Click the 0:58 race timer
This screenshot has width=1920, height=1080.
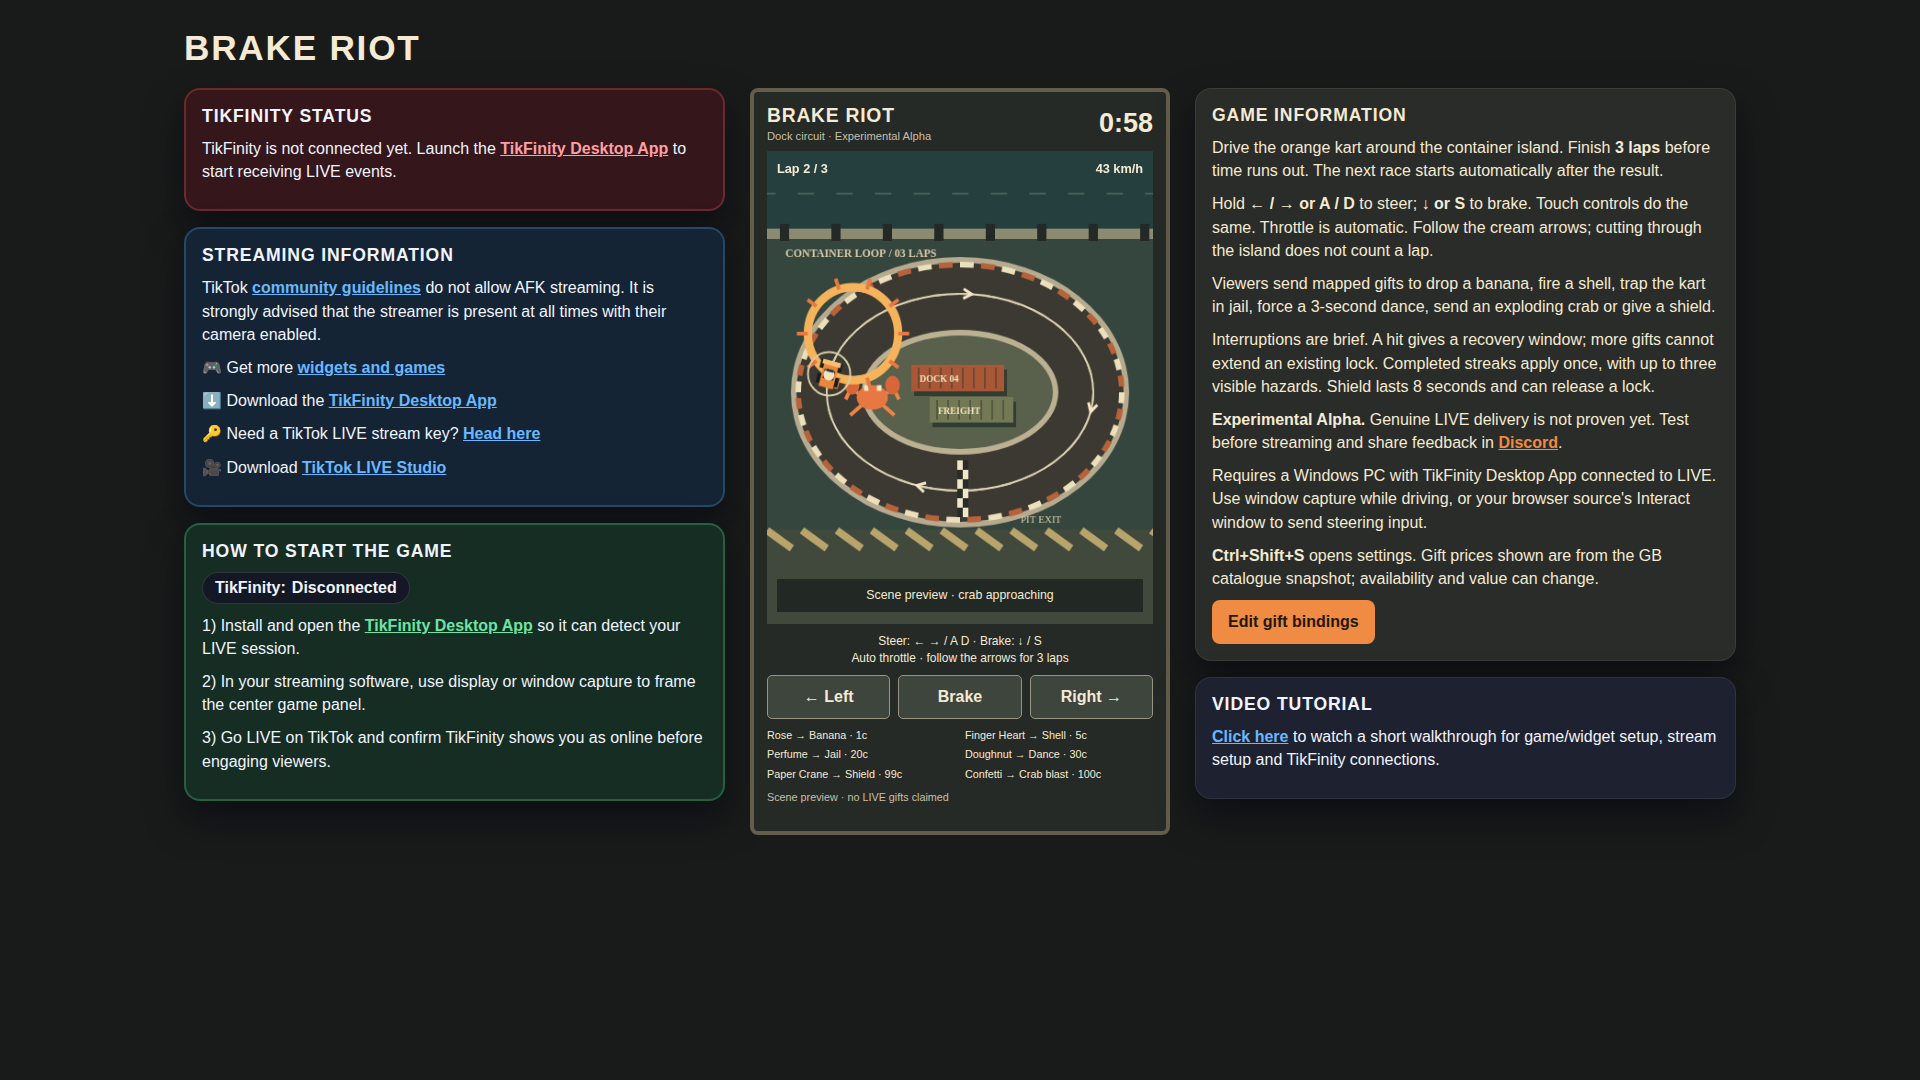click(1126, 123)
